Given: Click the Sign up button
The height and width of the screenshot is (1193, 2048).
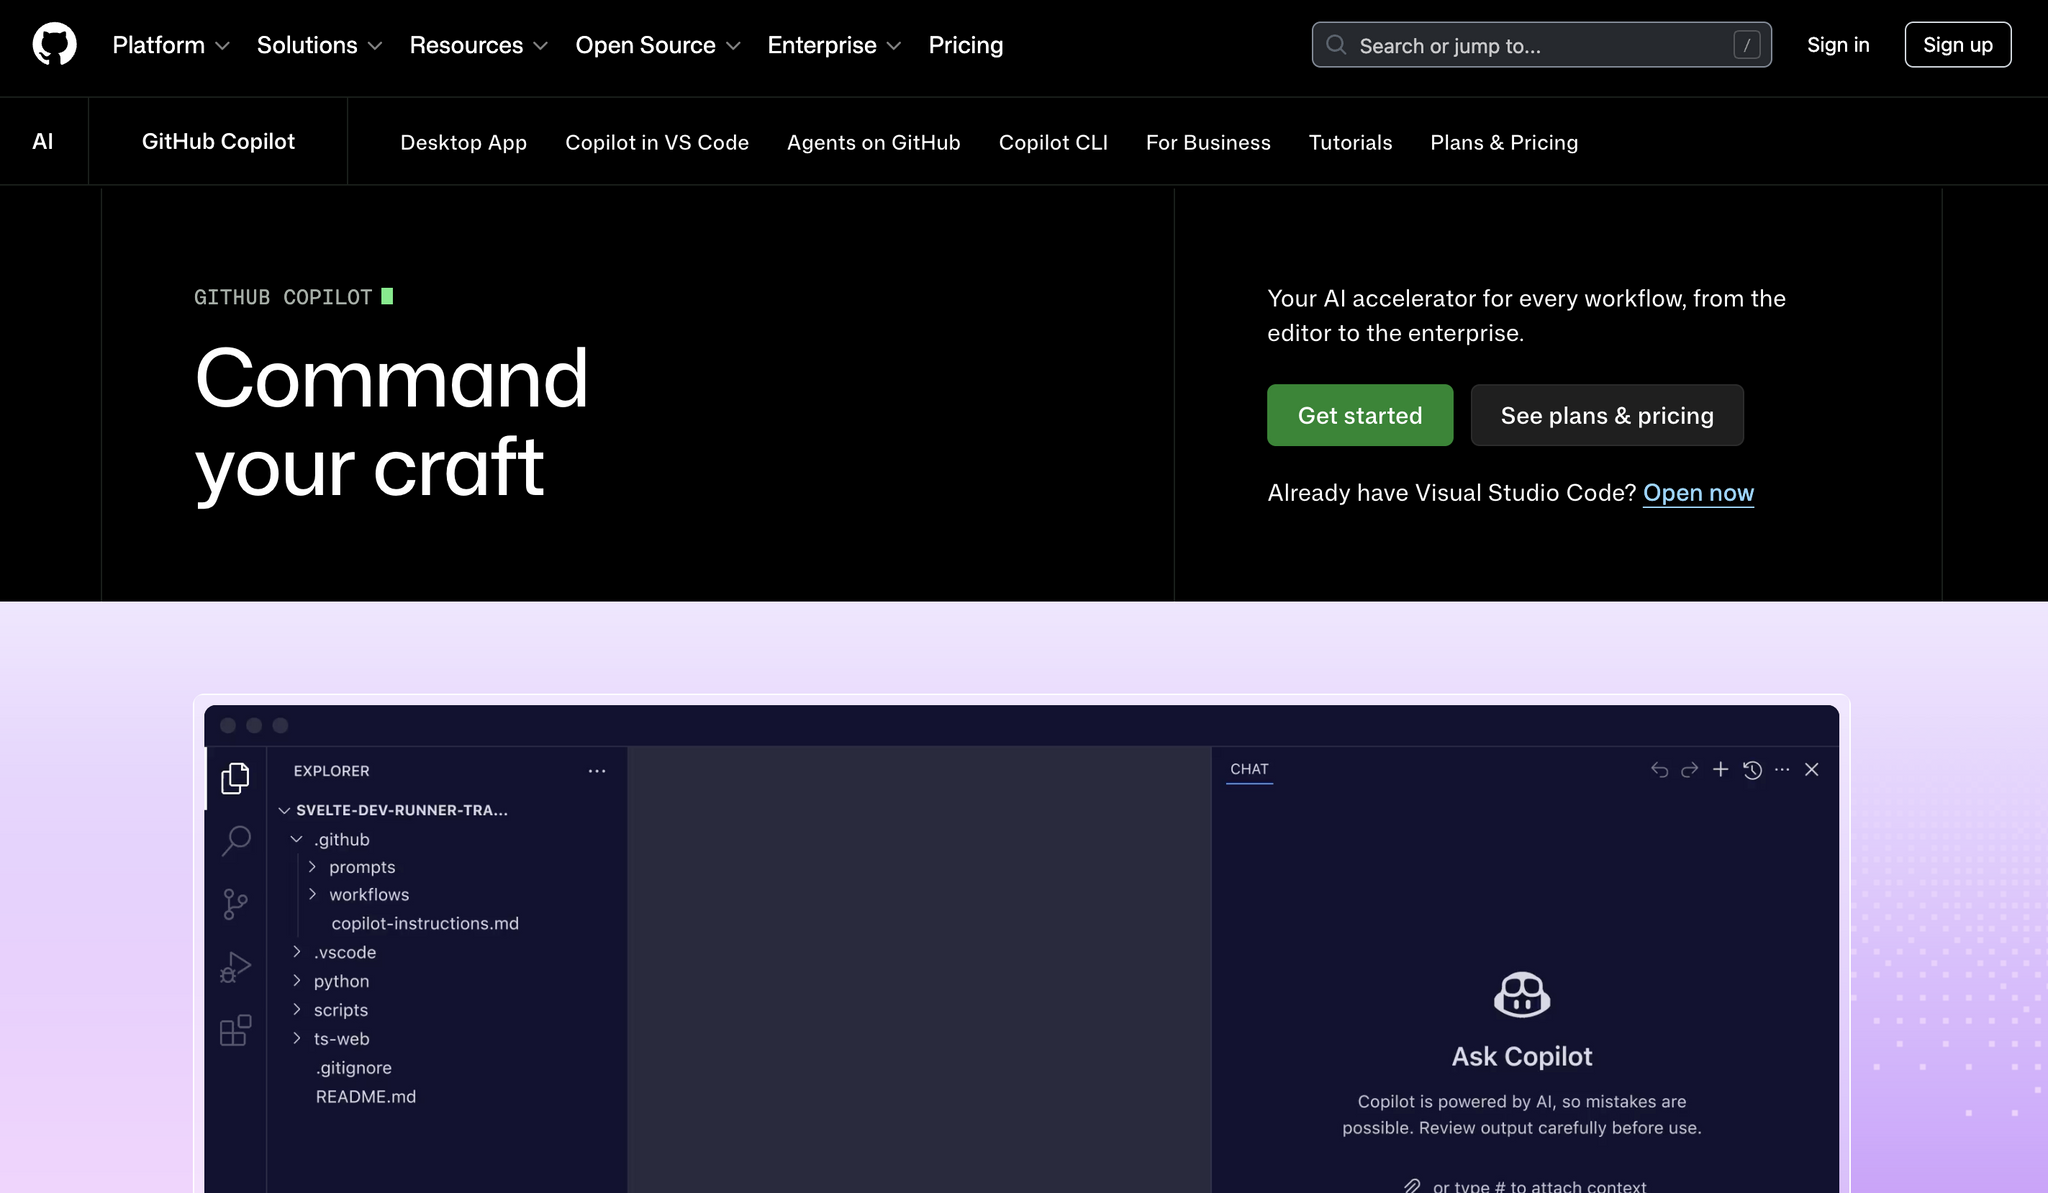Looking at the screenshot, I should click(x=1957, y=45).
